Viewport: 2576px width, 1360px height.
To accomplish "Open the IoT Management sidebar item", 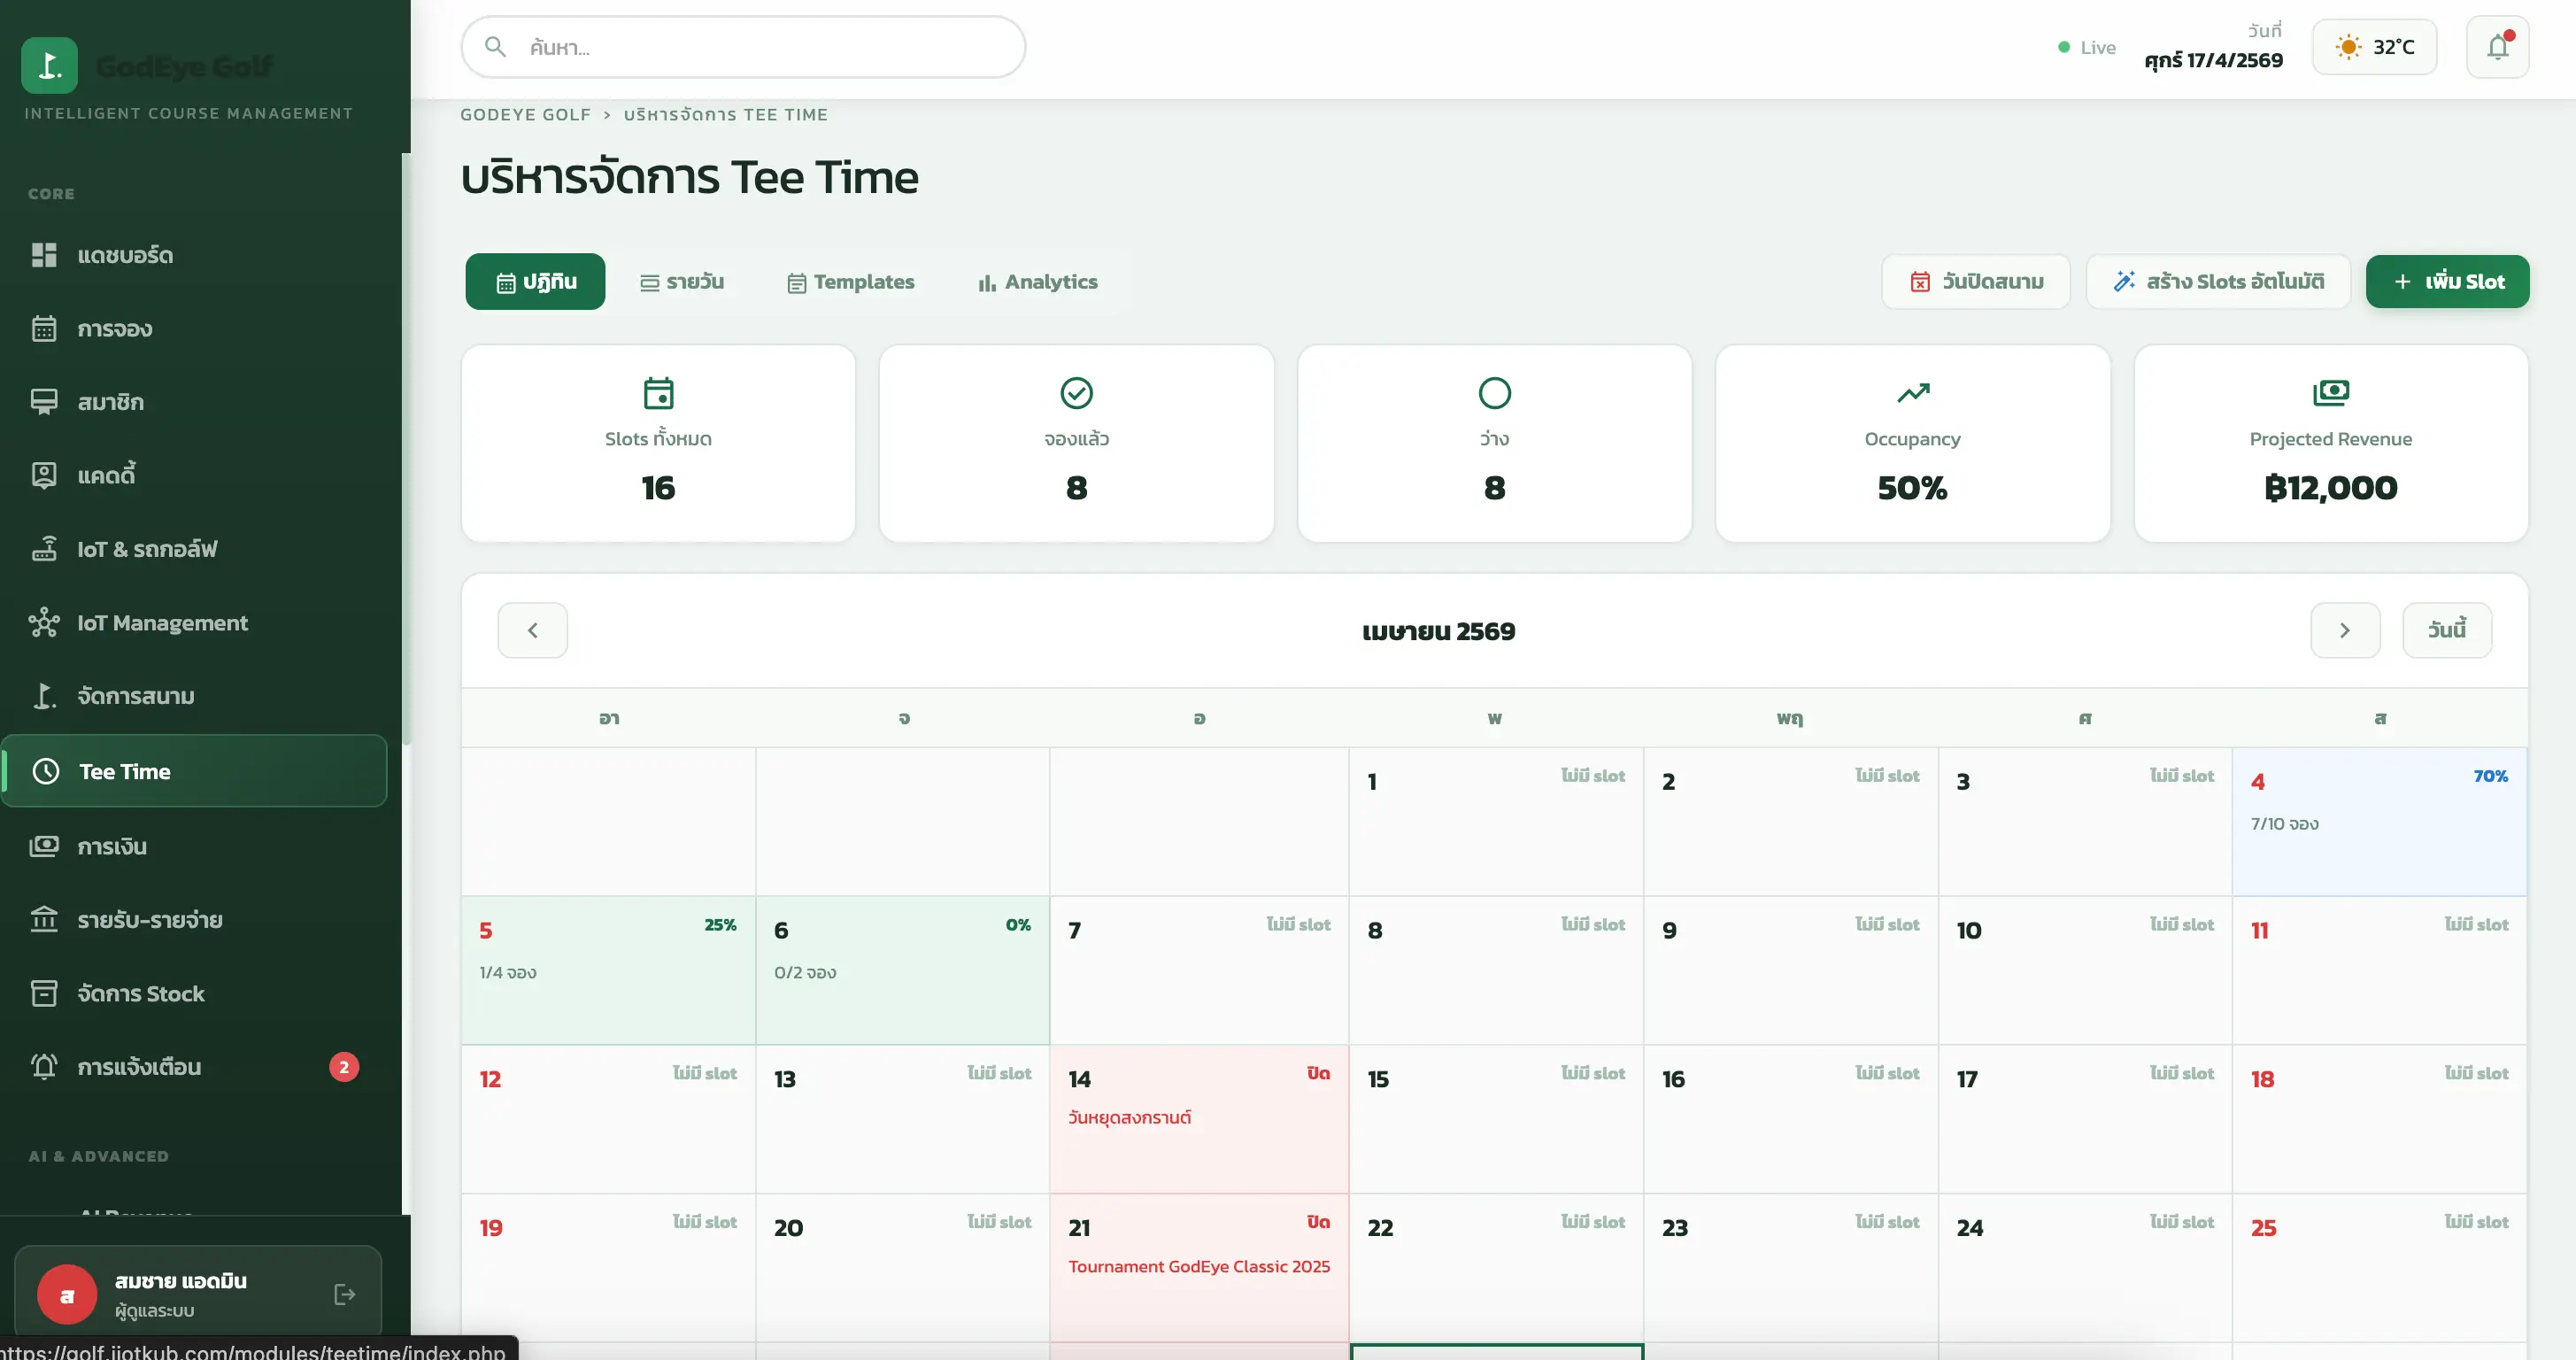I will click(194, 623).
